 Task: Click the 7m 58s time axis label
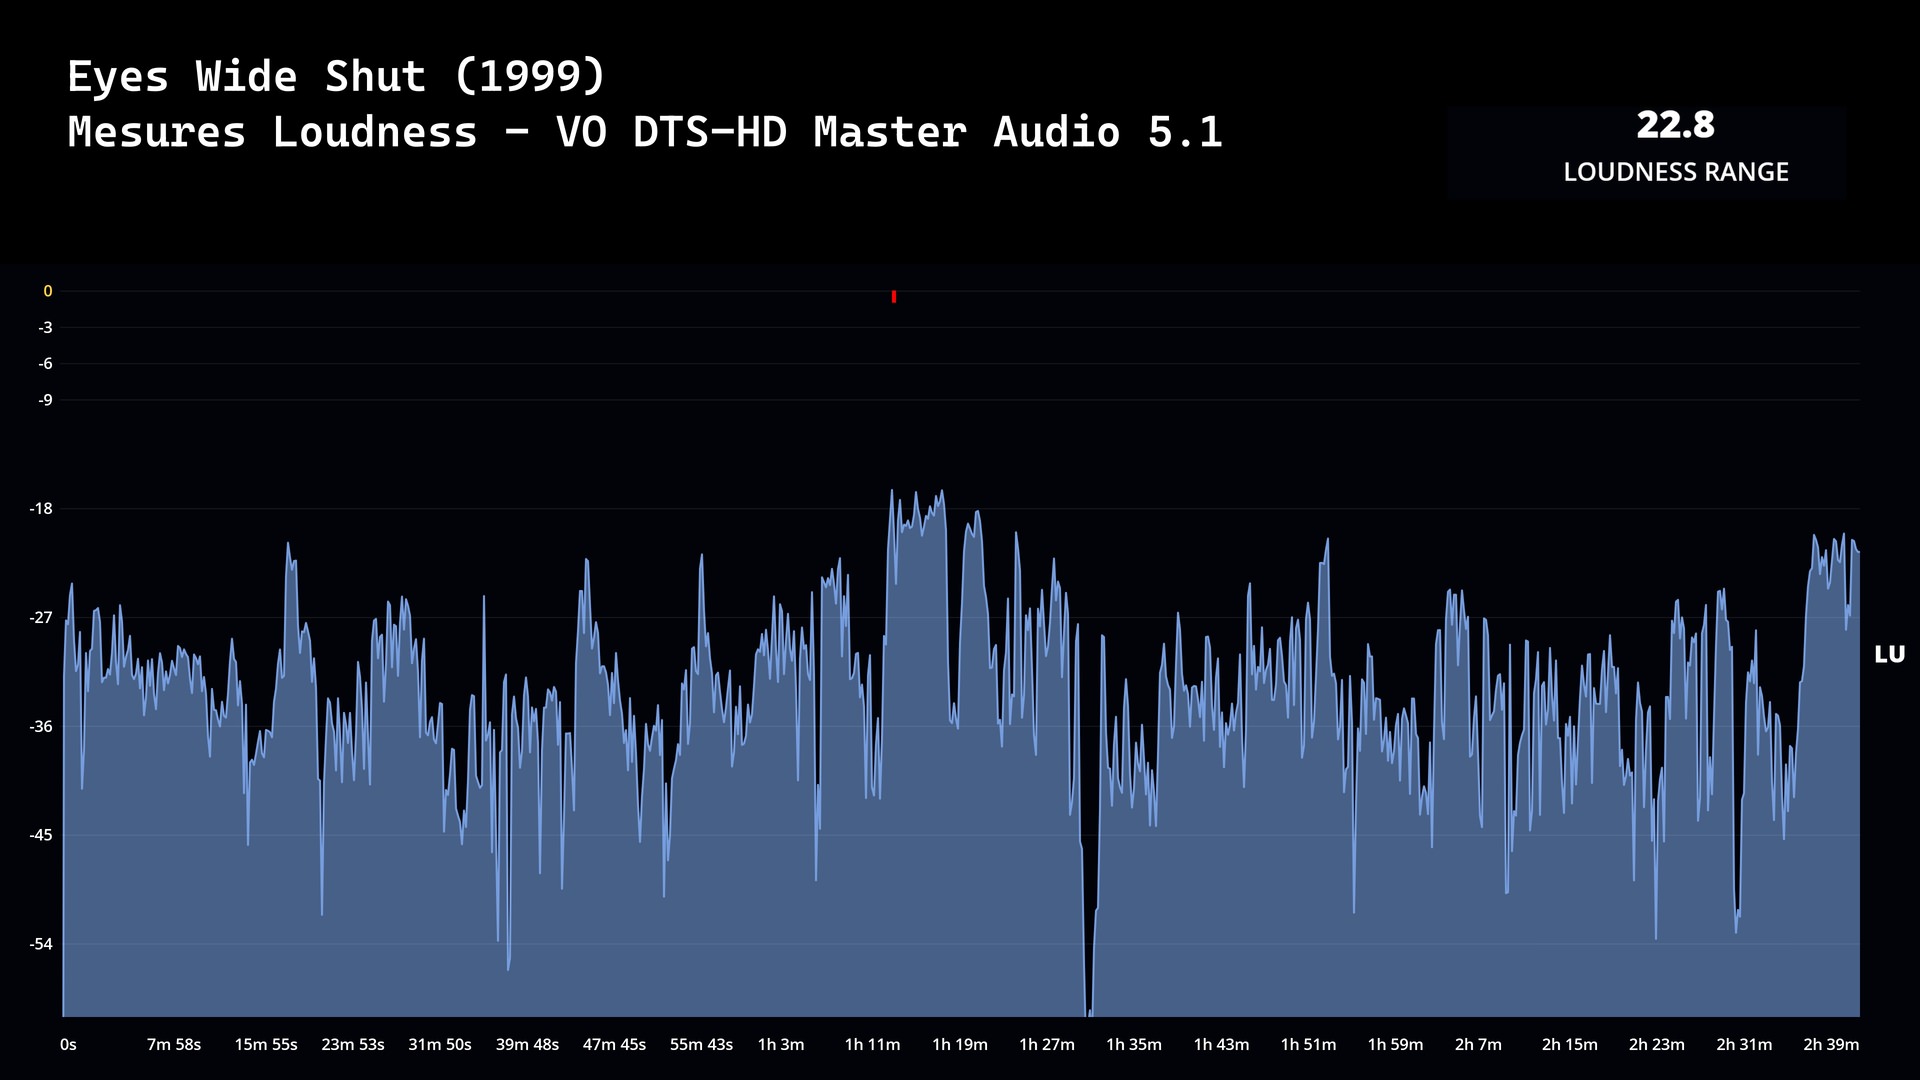[x=174, y=1044]
